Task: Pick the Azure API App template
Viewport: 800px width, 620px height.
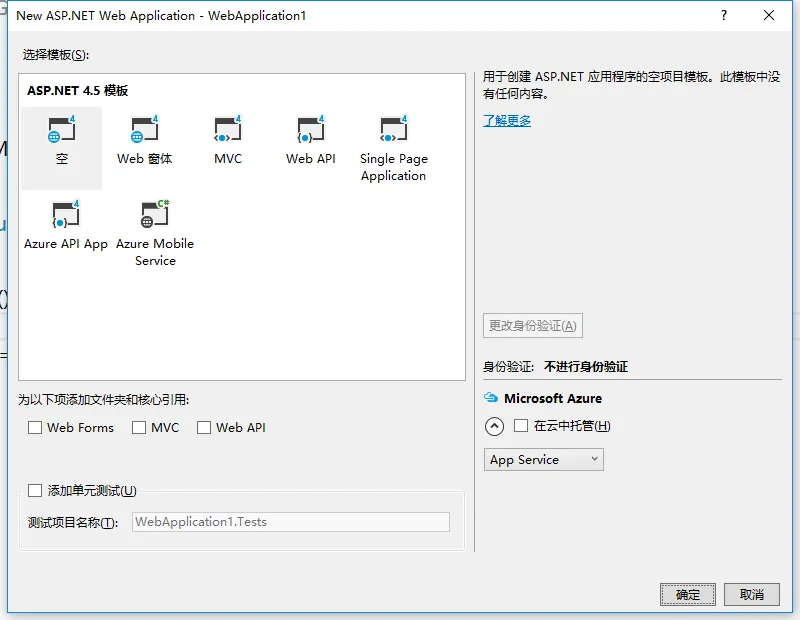Action: tap(66, 225)
